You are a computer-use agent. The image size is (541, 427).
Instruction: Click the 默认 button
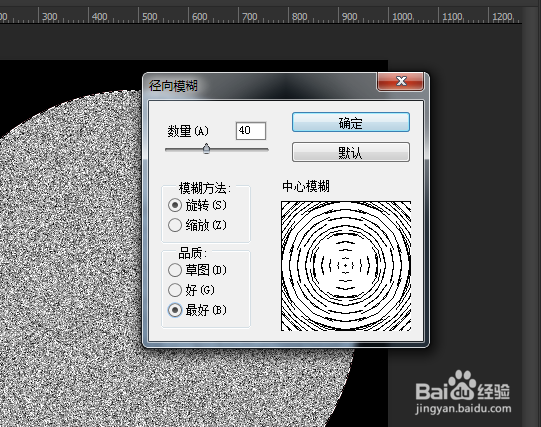coord(351,152)
